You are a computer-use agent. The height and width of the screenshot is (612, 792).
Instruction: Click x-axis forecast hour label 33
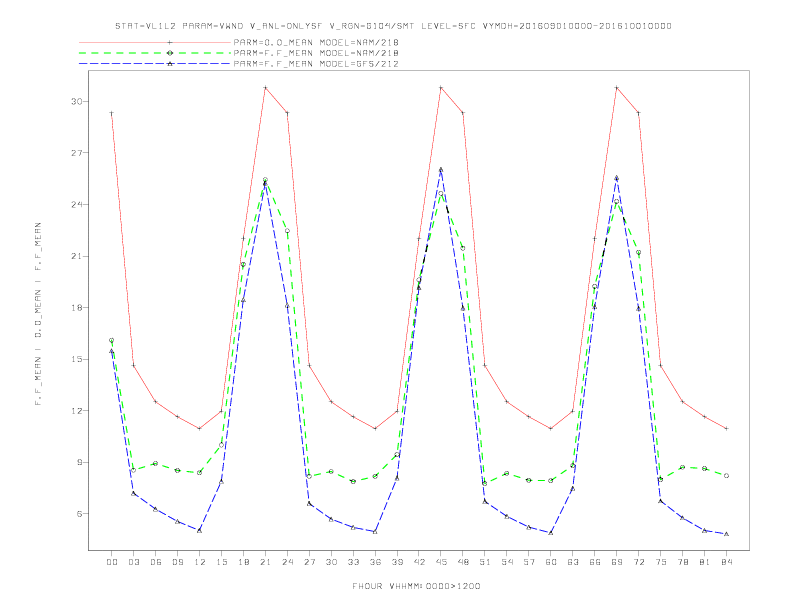353,562
